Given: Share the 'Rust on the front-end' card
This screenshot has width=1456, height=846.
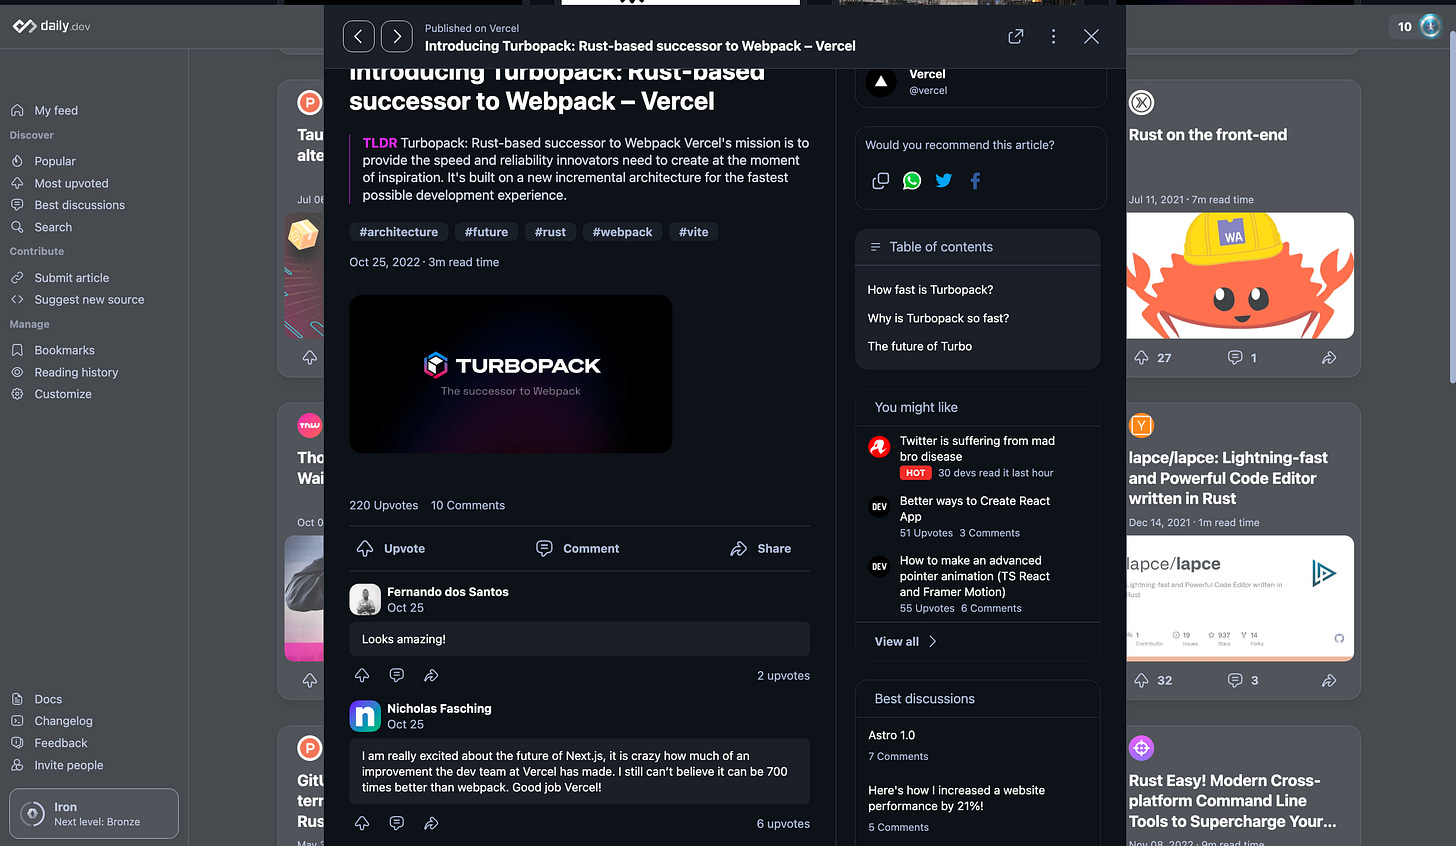Looking at the screenshot, I should [x=1329, y=358].
